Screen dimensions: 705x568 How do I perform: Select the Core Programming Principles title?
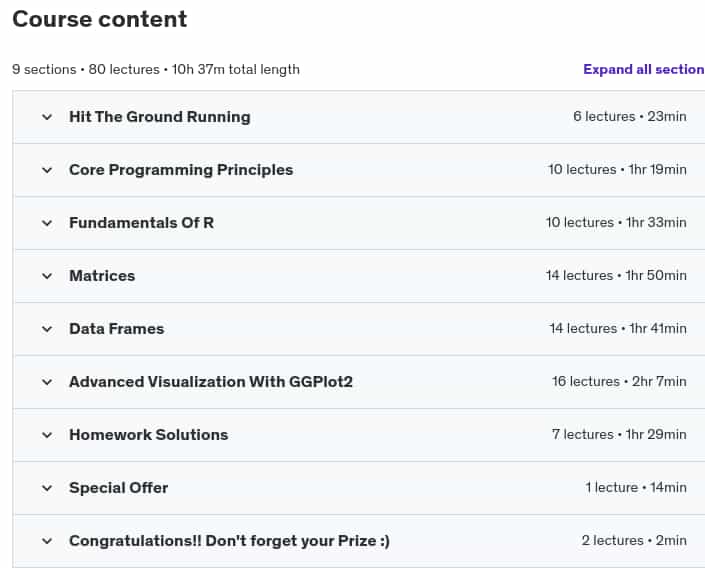point(181,170)
